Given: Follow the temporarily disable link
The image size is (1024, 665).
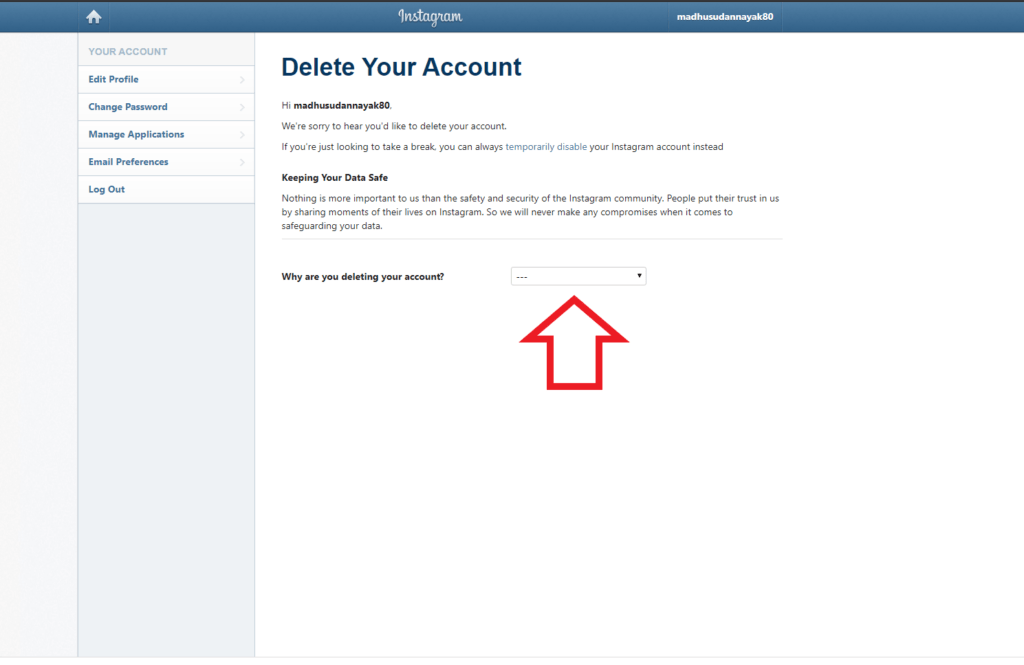Looking at the screenshot, I should click(546, 147).
